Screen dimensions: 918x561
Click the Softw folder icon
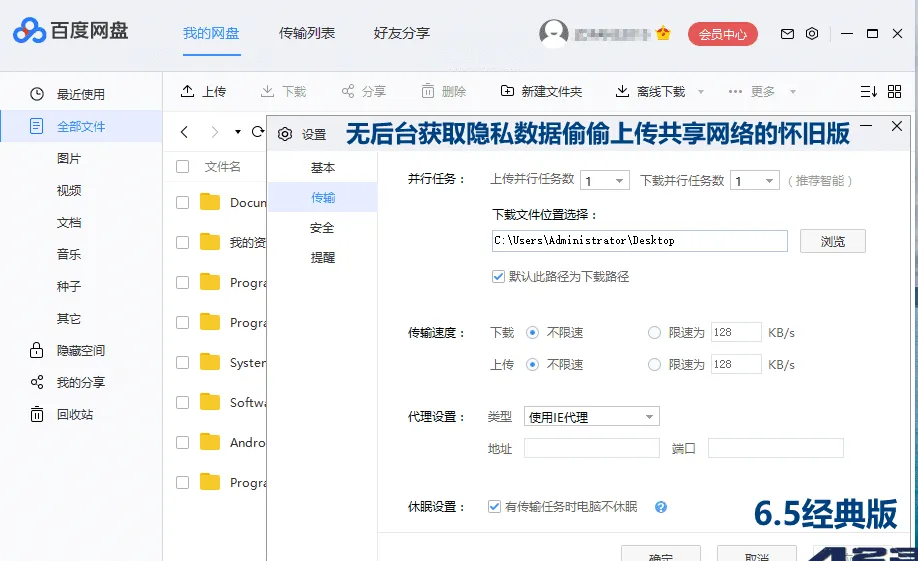[210, 402]
